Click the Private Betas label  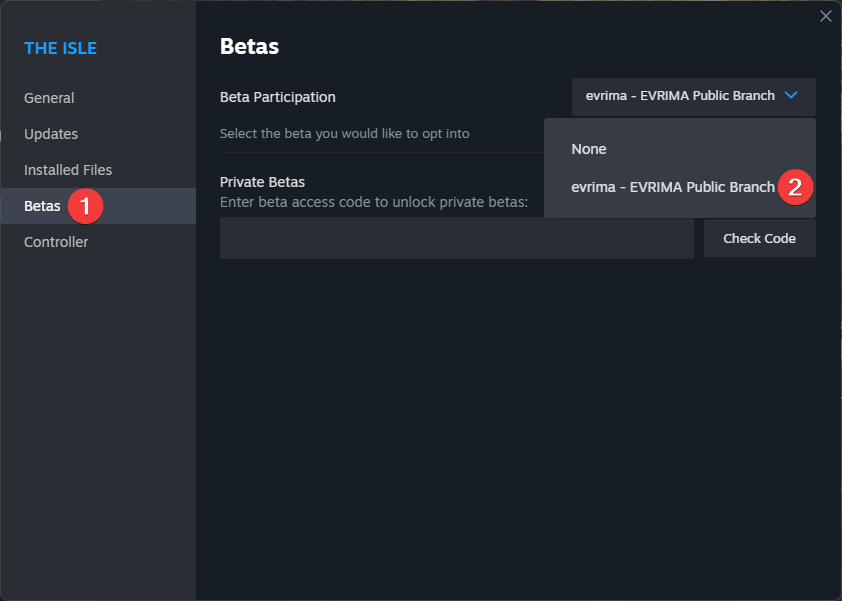coord(263,182)
